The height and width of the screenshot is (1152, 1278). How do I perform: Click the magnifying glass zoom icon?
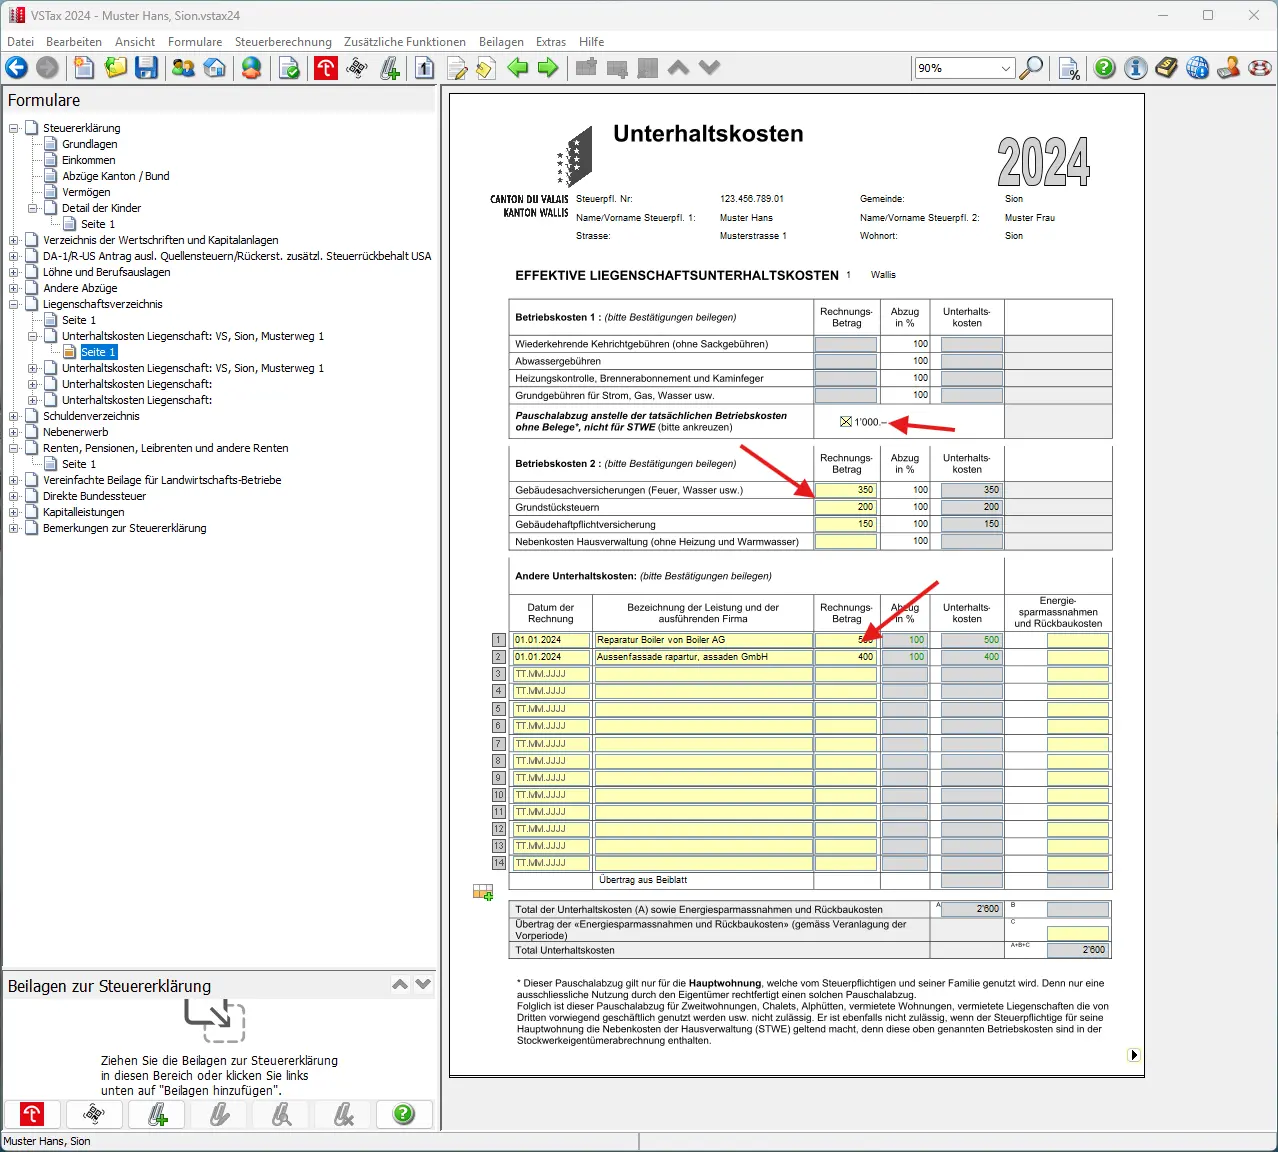click(1031, 68)
